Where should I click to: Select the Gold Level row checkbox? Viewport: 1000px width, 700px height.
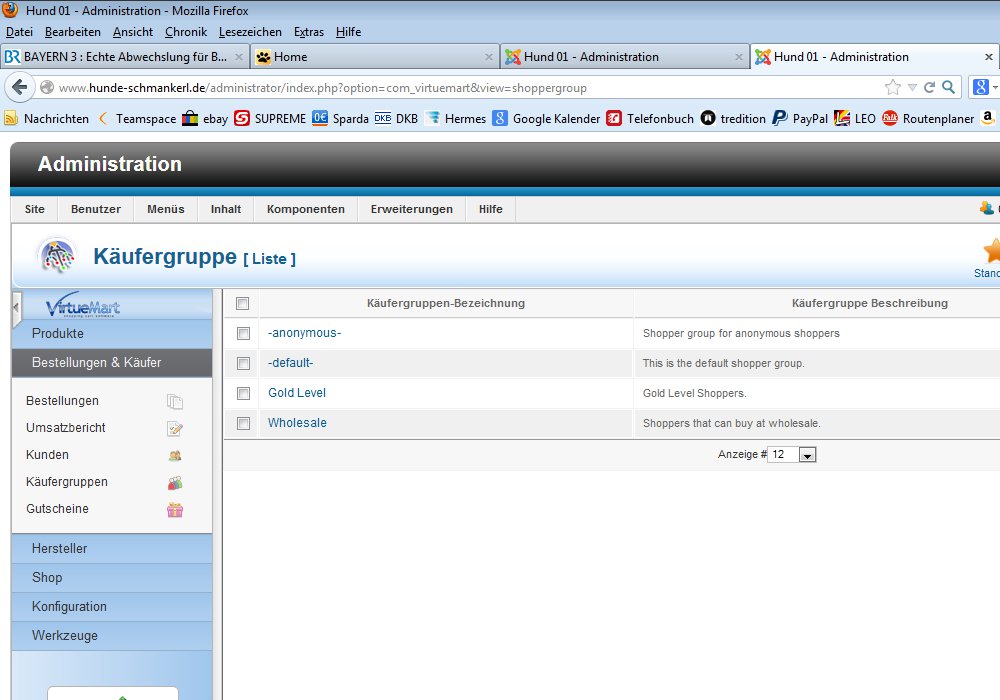pos(243,393)
